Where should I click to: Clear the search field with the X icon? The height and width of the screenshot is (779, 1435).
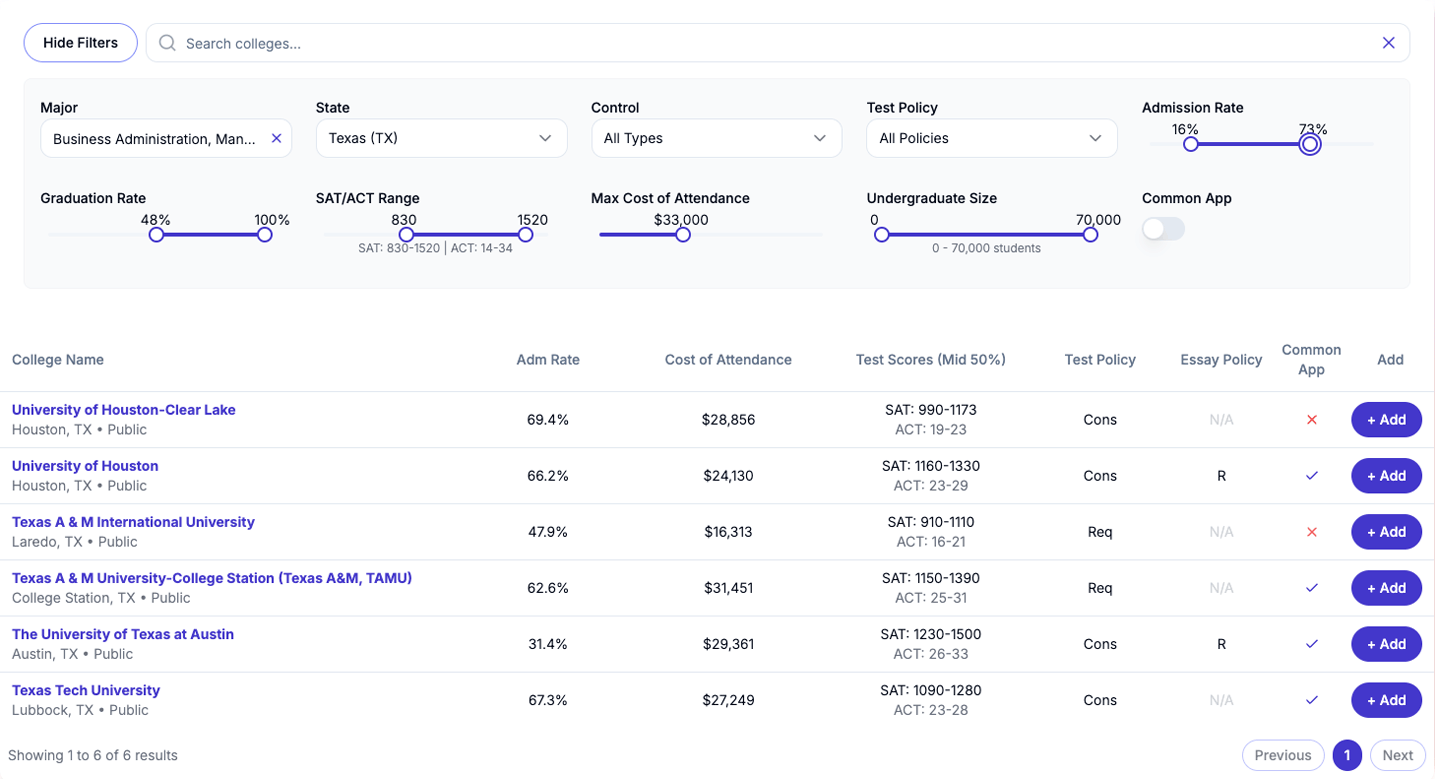(x=1388, y=43)
